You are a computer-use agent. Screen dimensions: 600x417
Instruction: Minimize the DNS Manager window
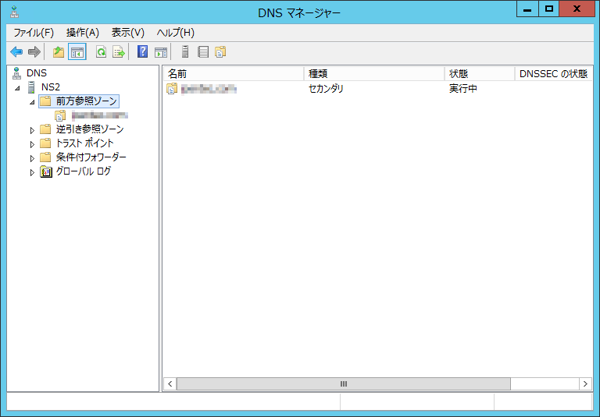click(527, 9)
